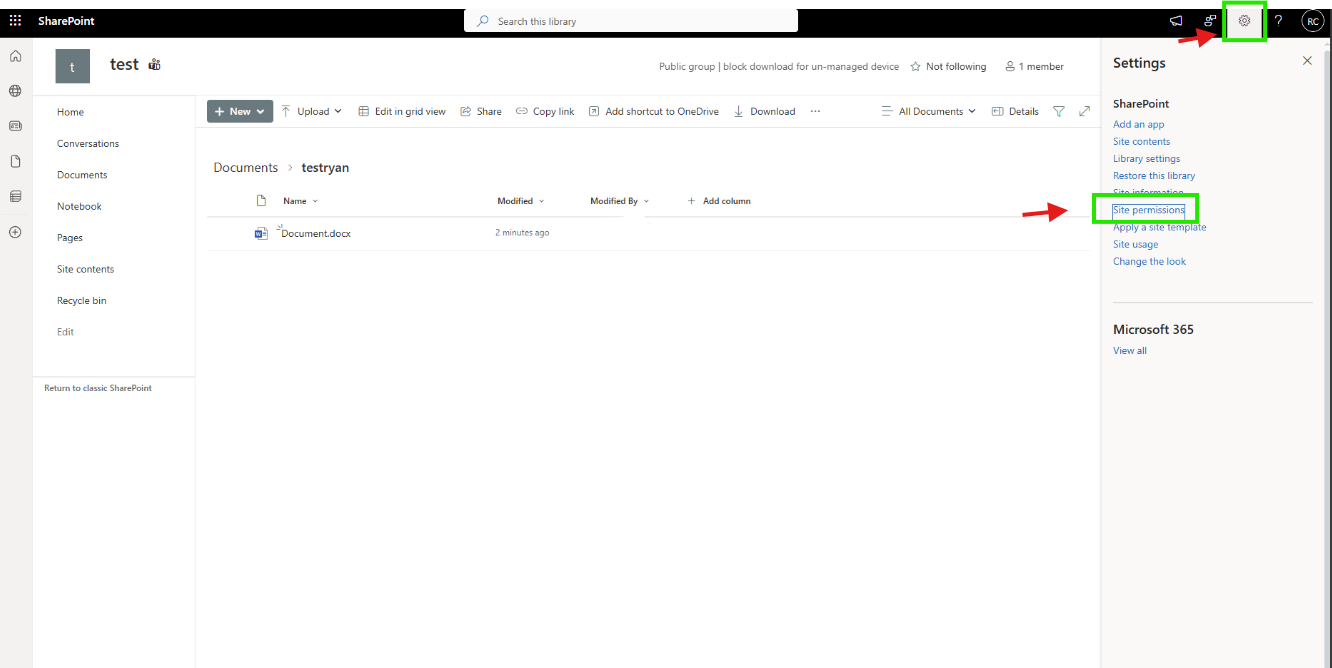Click Copy link in toolbar
Image resolution: width=1332 pixels, height=668 pixels.
[x=545, y=111]
